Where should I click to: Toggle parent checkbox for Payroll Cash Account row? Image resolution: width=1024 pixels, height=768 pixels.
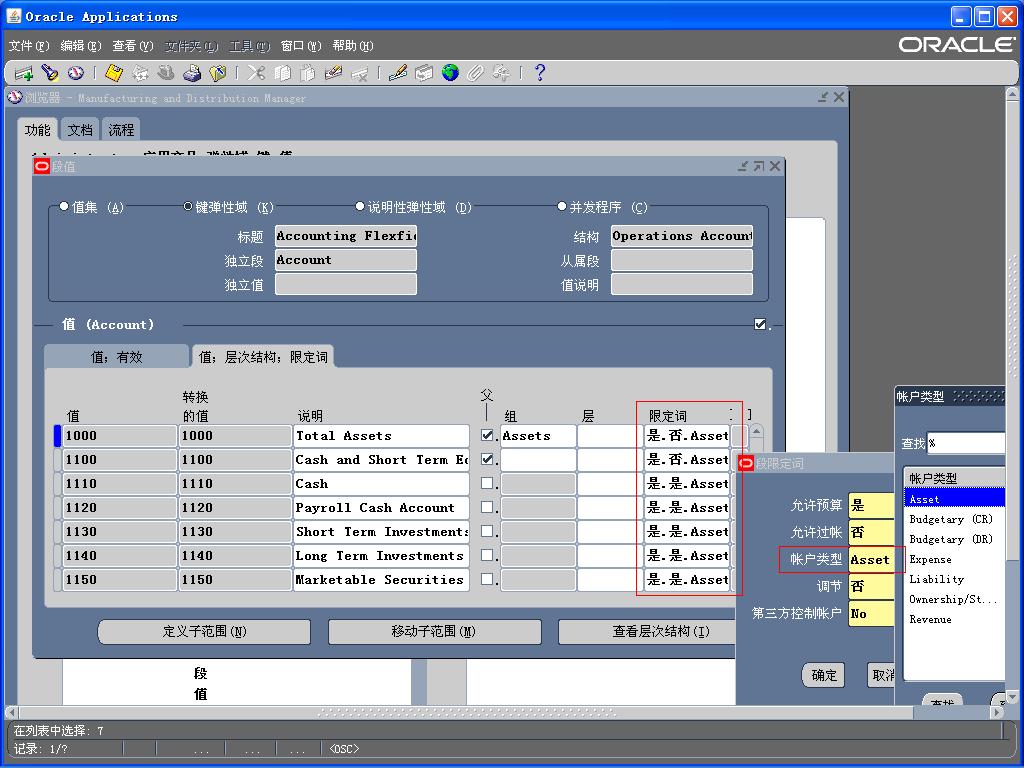tap(487, 507)
